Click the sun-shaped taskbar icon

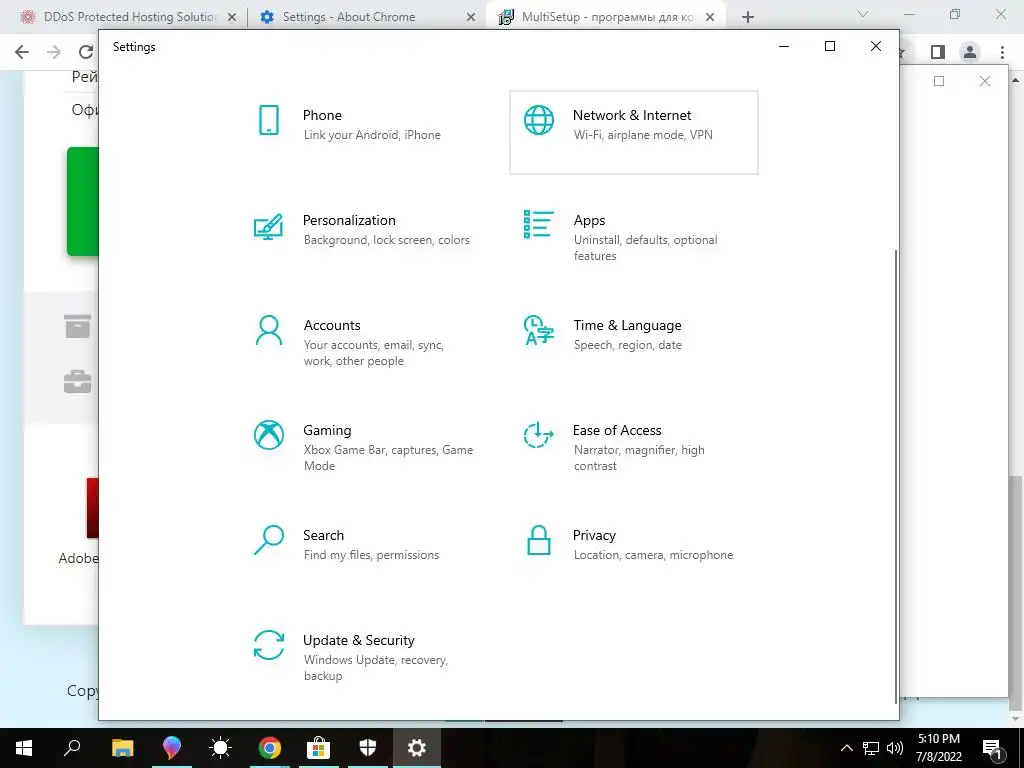click(220, 748)
